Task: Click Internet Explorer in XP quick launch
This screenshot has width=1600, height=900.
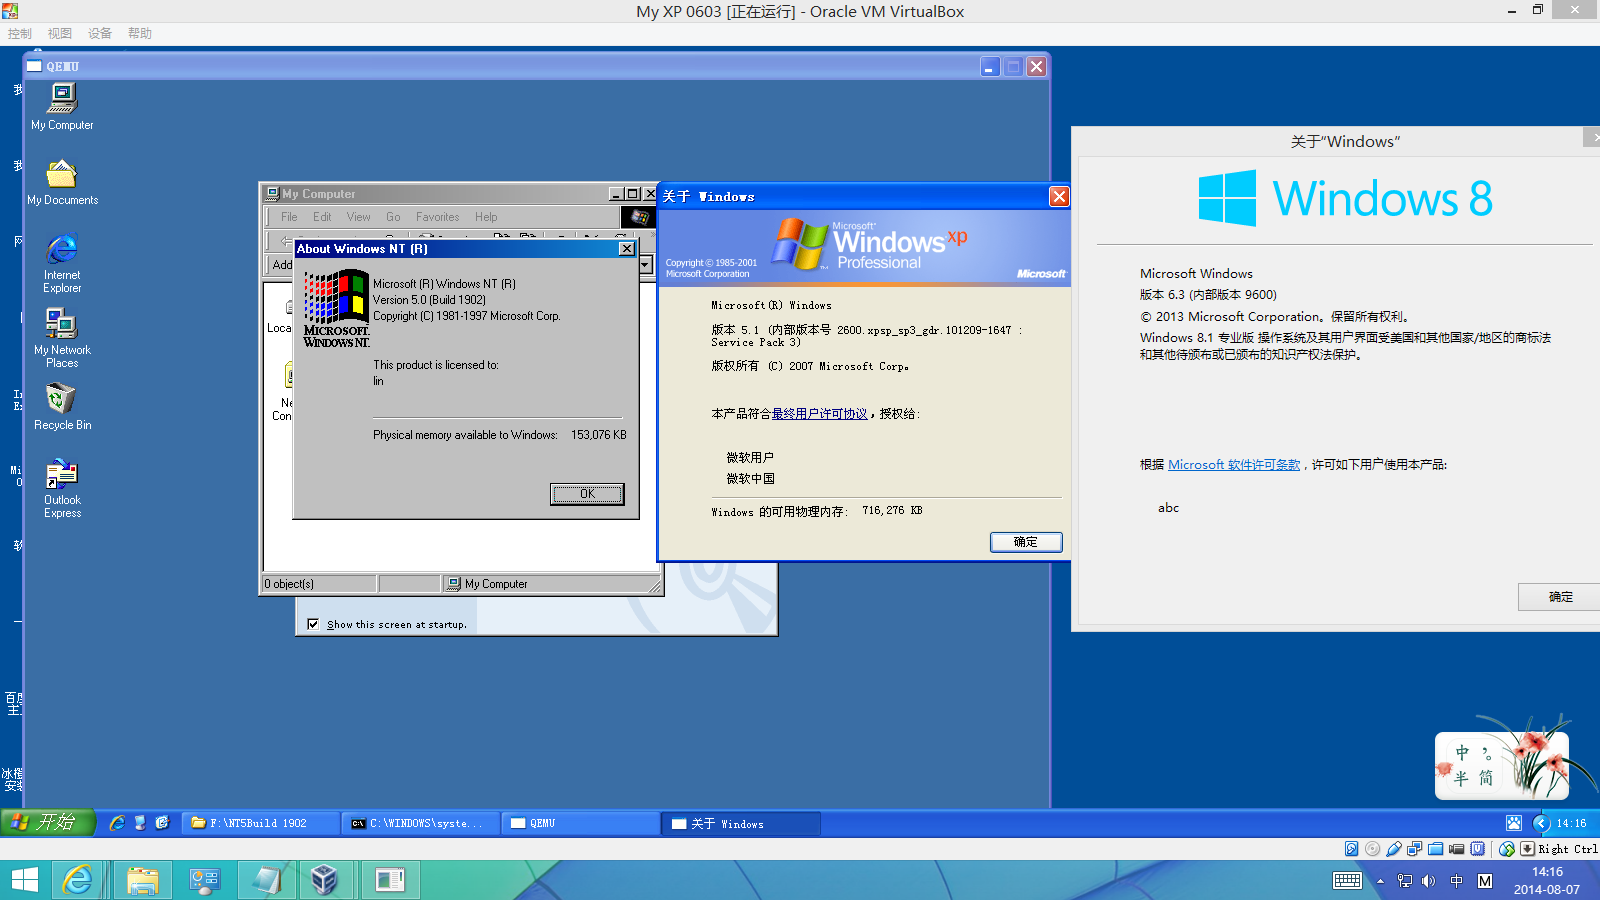Action: tap(117, 823)
